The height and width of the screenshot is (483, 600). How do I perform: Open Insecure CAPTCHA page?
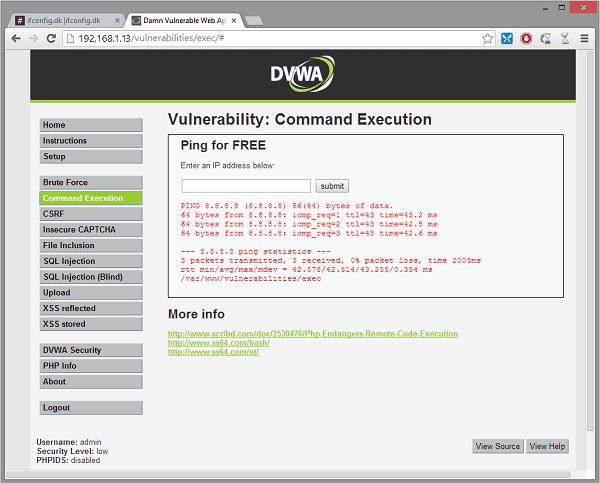(x=91, y=229)
